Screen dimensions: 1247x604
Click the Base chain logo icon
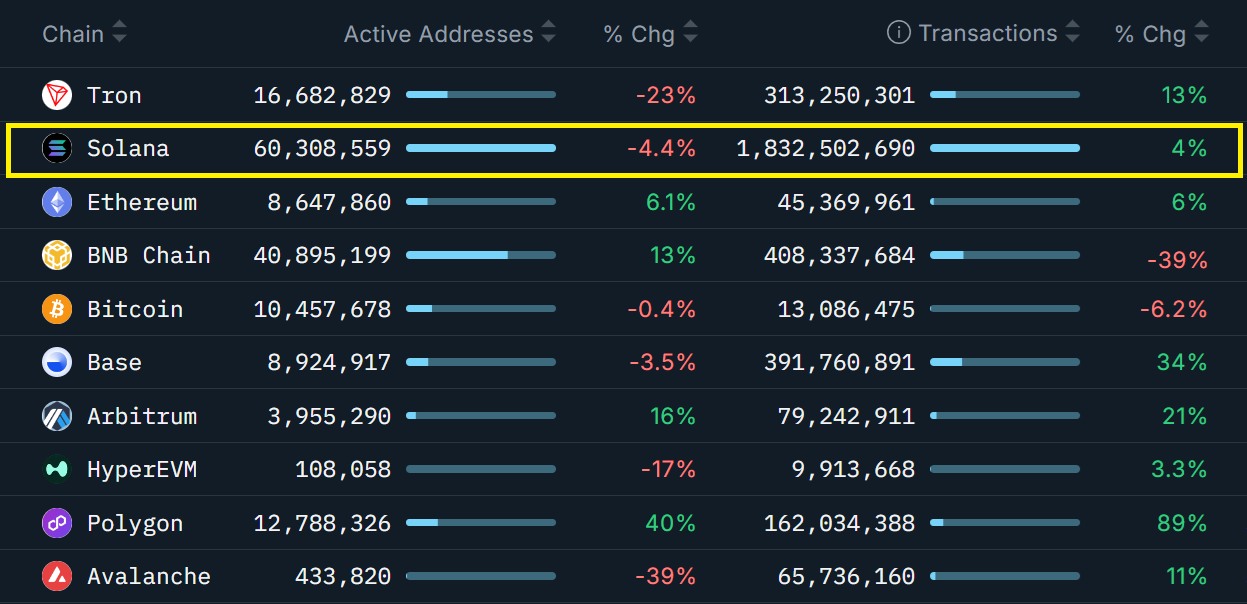pos(57,362)
